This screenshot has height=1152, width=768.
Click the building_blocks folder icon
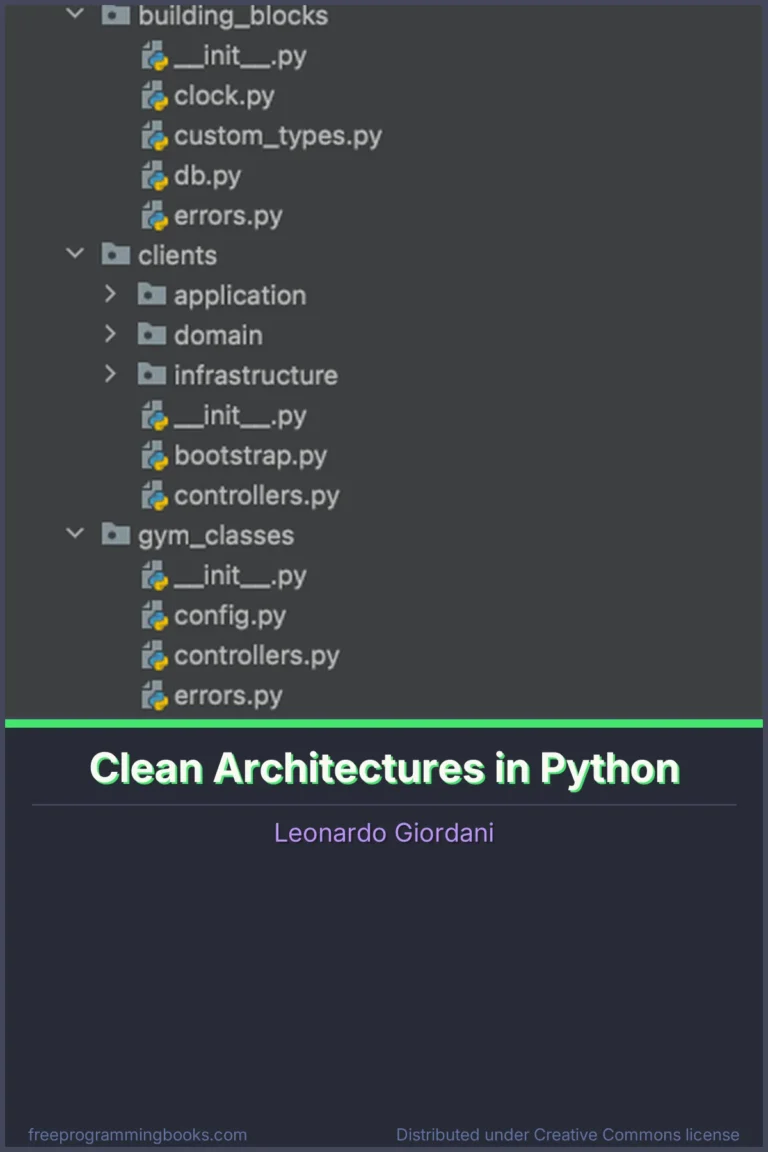pyautogui.click(x=115, y=15)
